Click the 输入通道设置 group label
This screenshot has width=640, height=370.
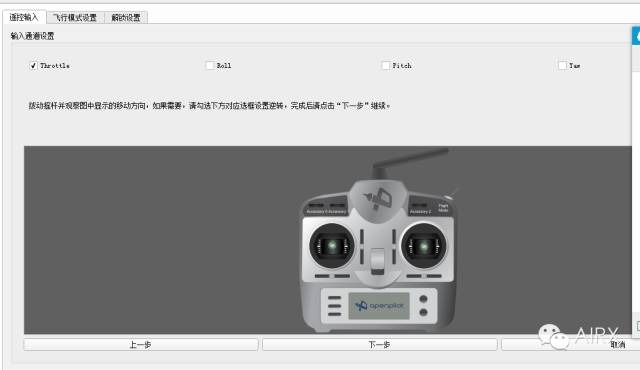[32, 36]
